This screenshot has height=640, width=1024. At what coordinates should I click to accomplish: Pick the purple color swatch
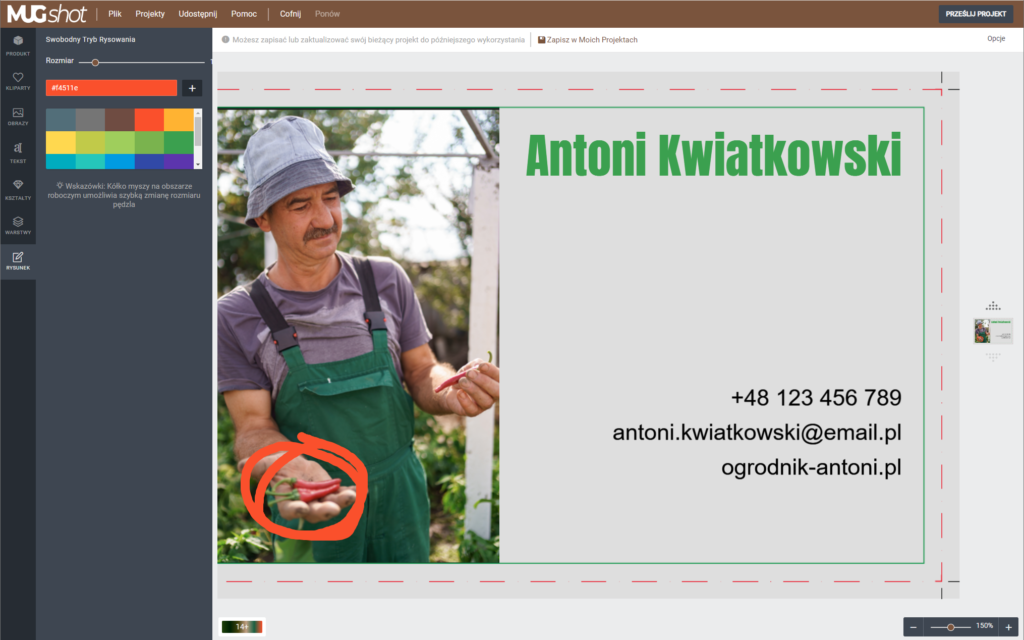pyautogui.click(x=178, y=161)
